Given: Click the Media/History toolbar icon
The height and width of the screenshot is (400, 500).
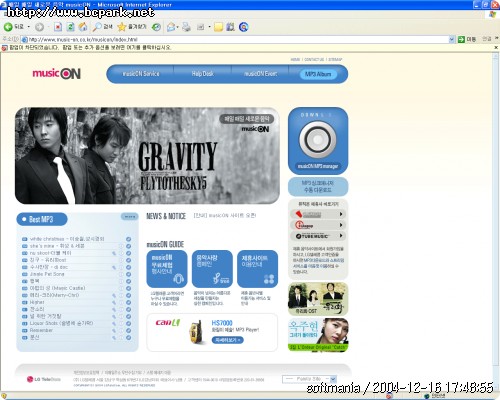Looking at the screenshot, I should (156, 27).
